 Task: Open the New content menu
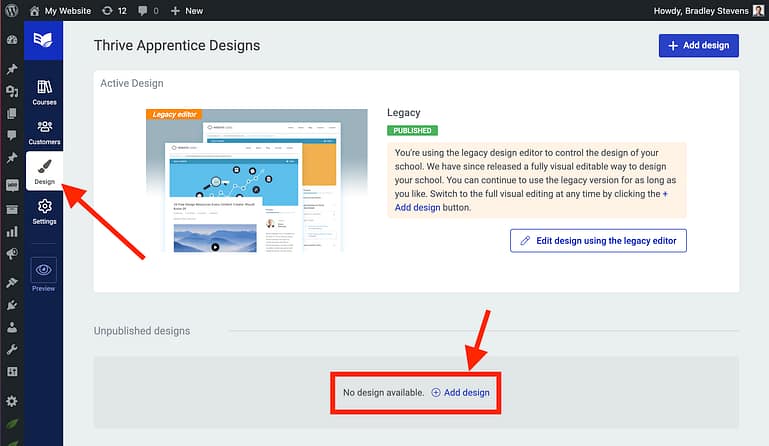186,11
